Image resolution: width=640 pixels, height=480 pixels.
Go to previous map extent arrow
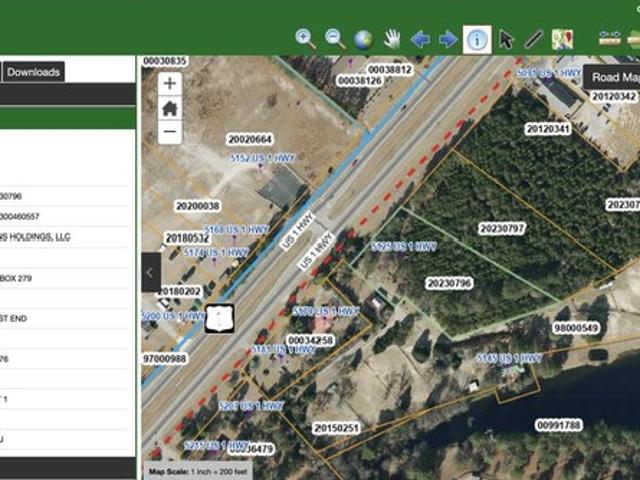(420, 39)
